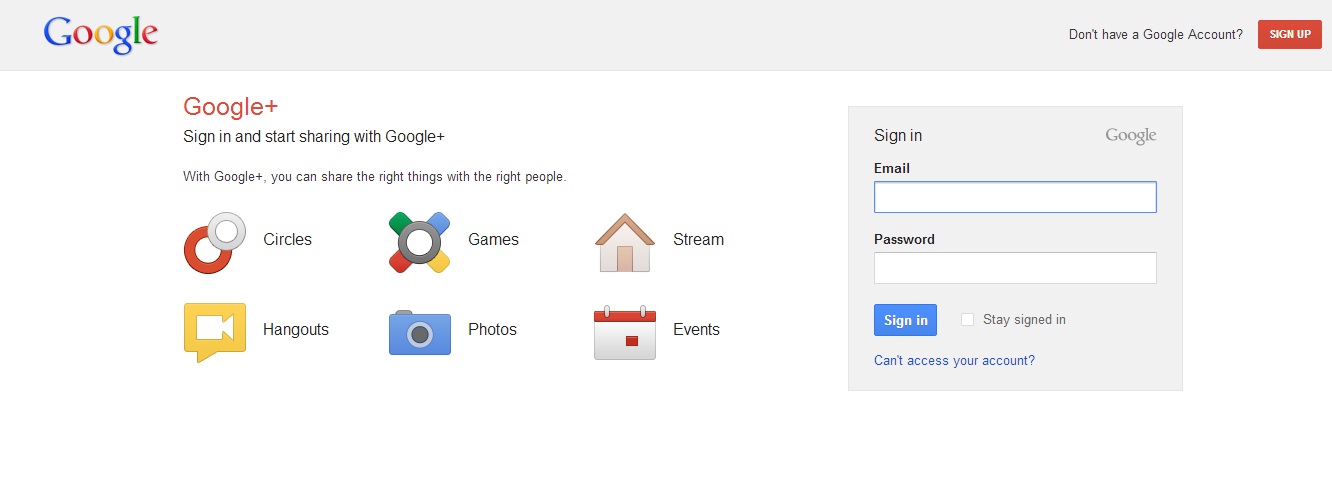Viewport: 1332px width, 491px height.
Task: Click the Circles feature icon
Action: pos(215,242)
